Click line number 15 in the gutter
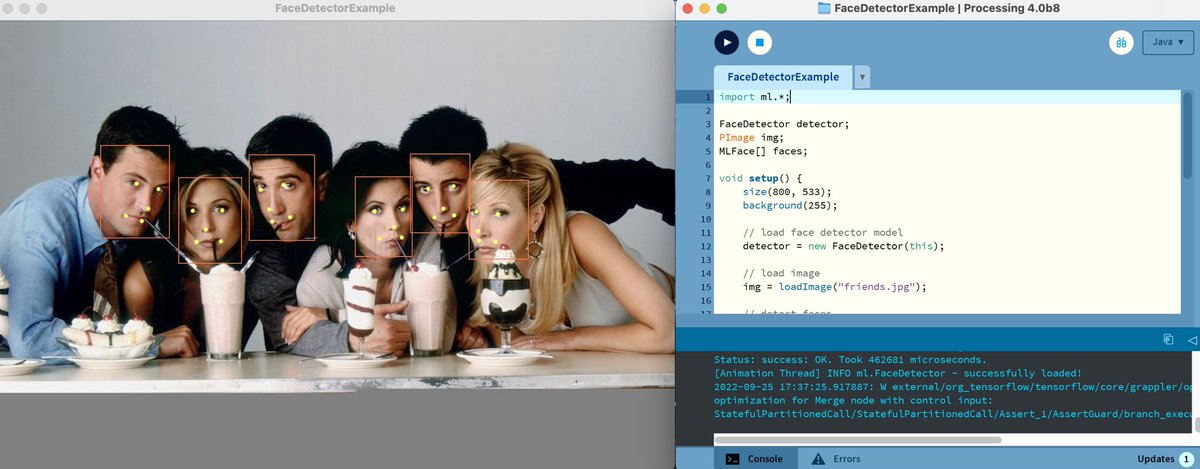 (705, 287)
